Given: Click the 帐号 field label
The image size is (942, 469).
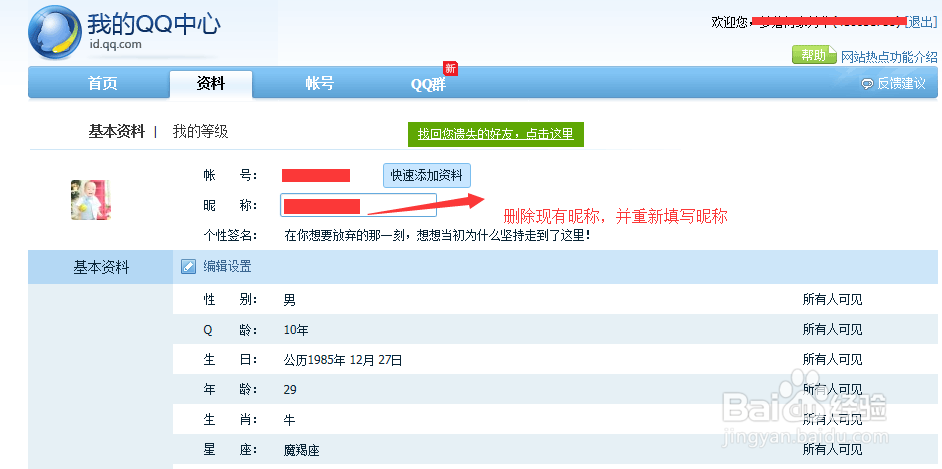Looking at the screenshot, I should [230, 175].
